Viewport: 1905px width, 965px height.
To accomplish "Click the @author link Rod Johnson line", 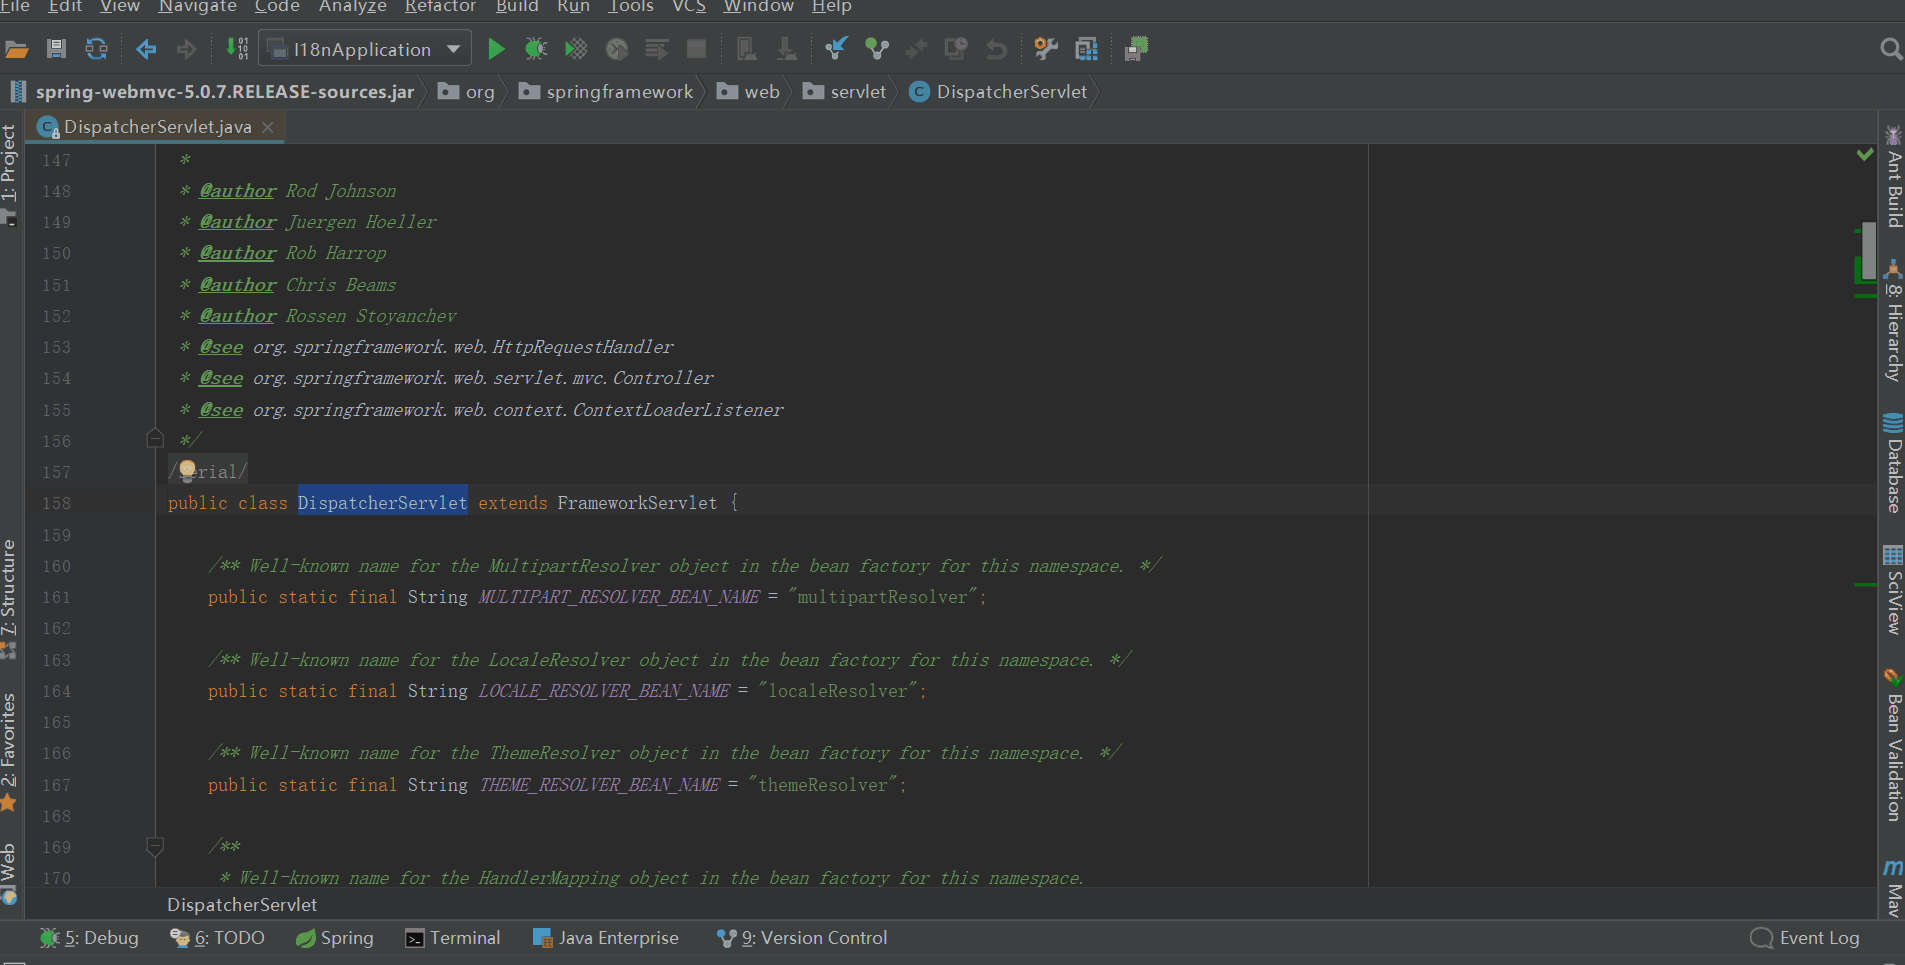I will pyautogui.click(x=238, y=191).
